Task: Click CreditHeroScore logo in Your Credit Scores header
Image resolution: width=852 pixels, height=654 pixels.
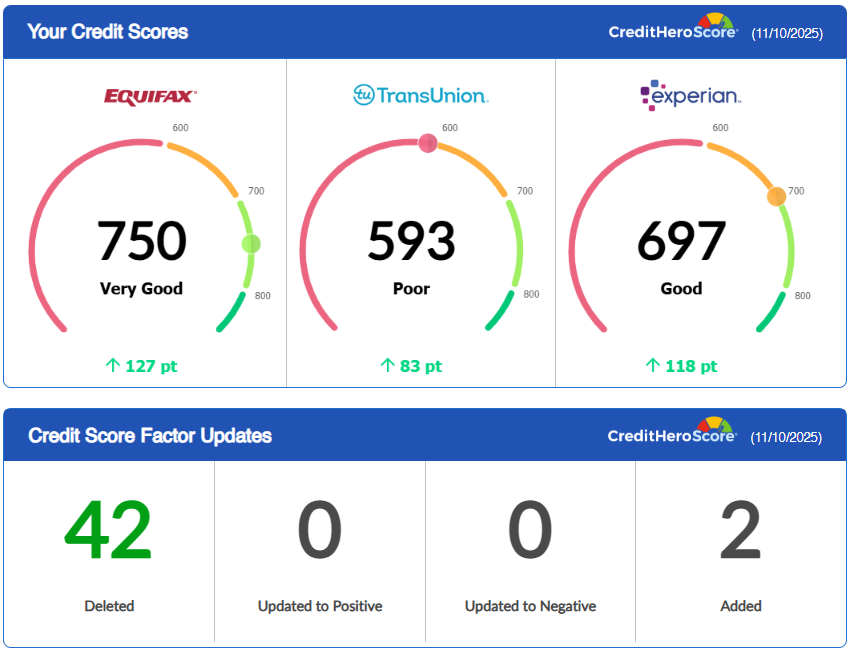Action: (672, 30)
